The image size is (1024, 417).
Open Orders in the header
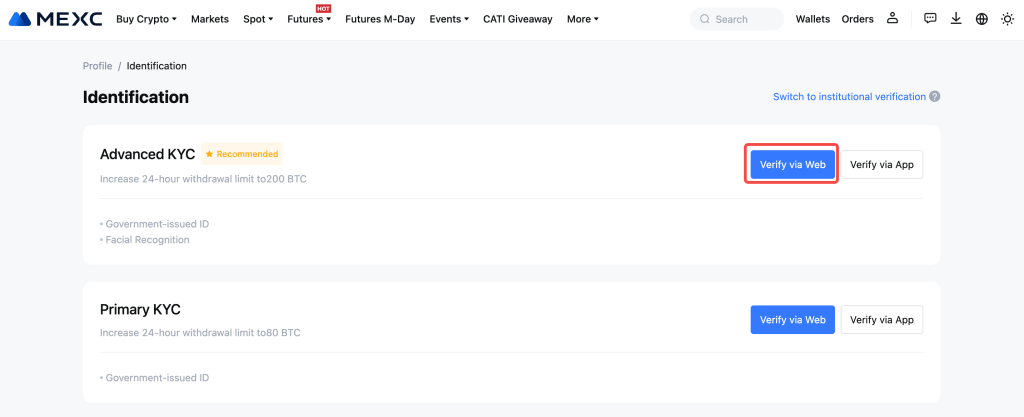pos(857,19)
